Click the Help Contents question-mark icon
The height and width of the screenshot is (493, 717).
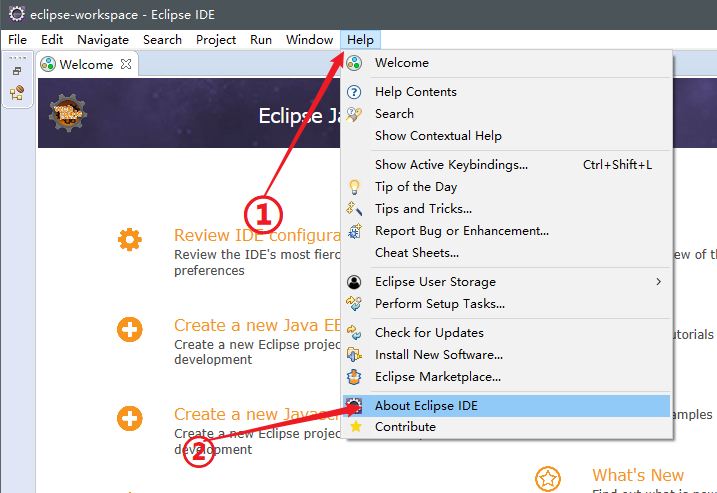coord(354,92)
